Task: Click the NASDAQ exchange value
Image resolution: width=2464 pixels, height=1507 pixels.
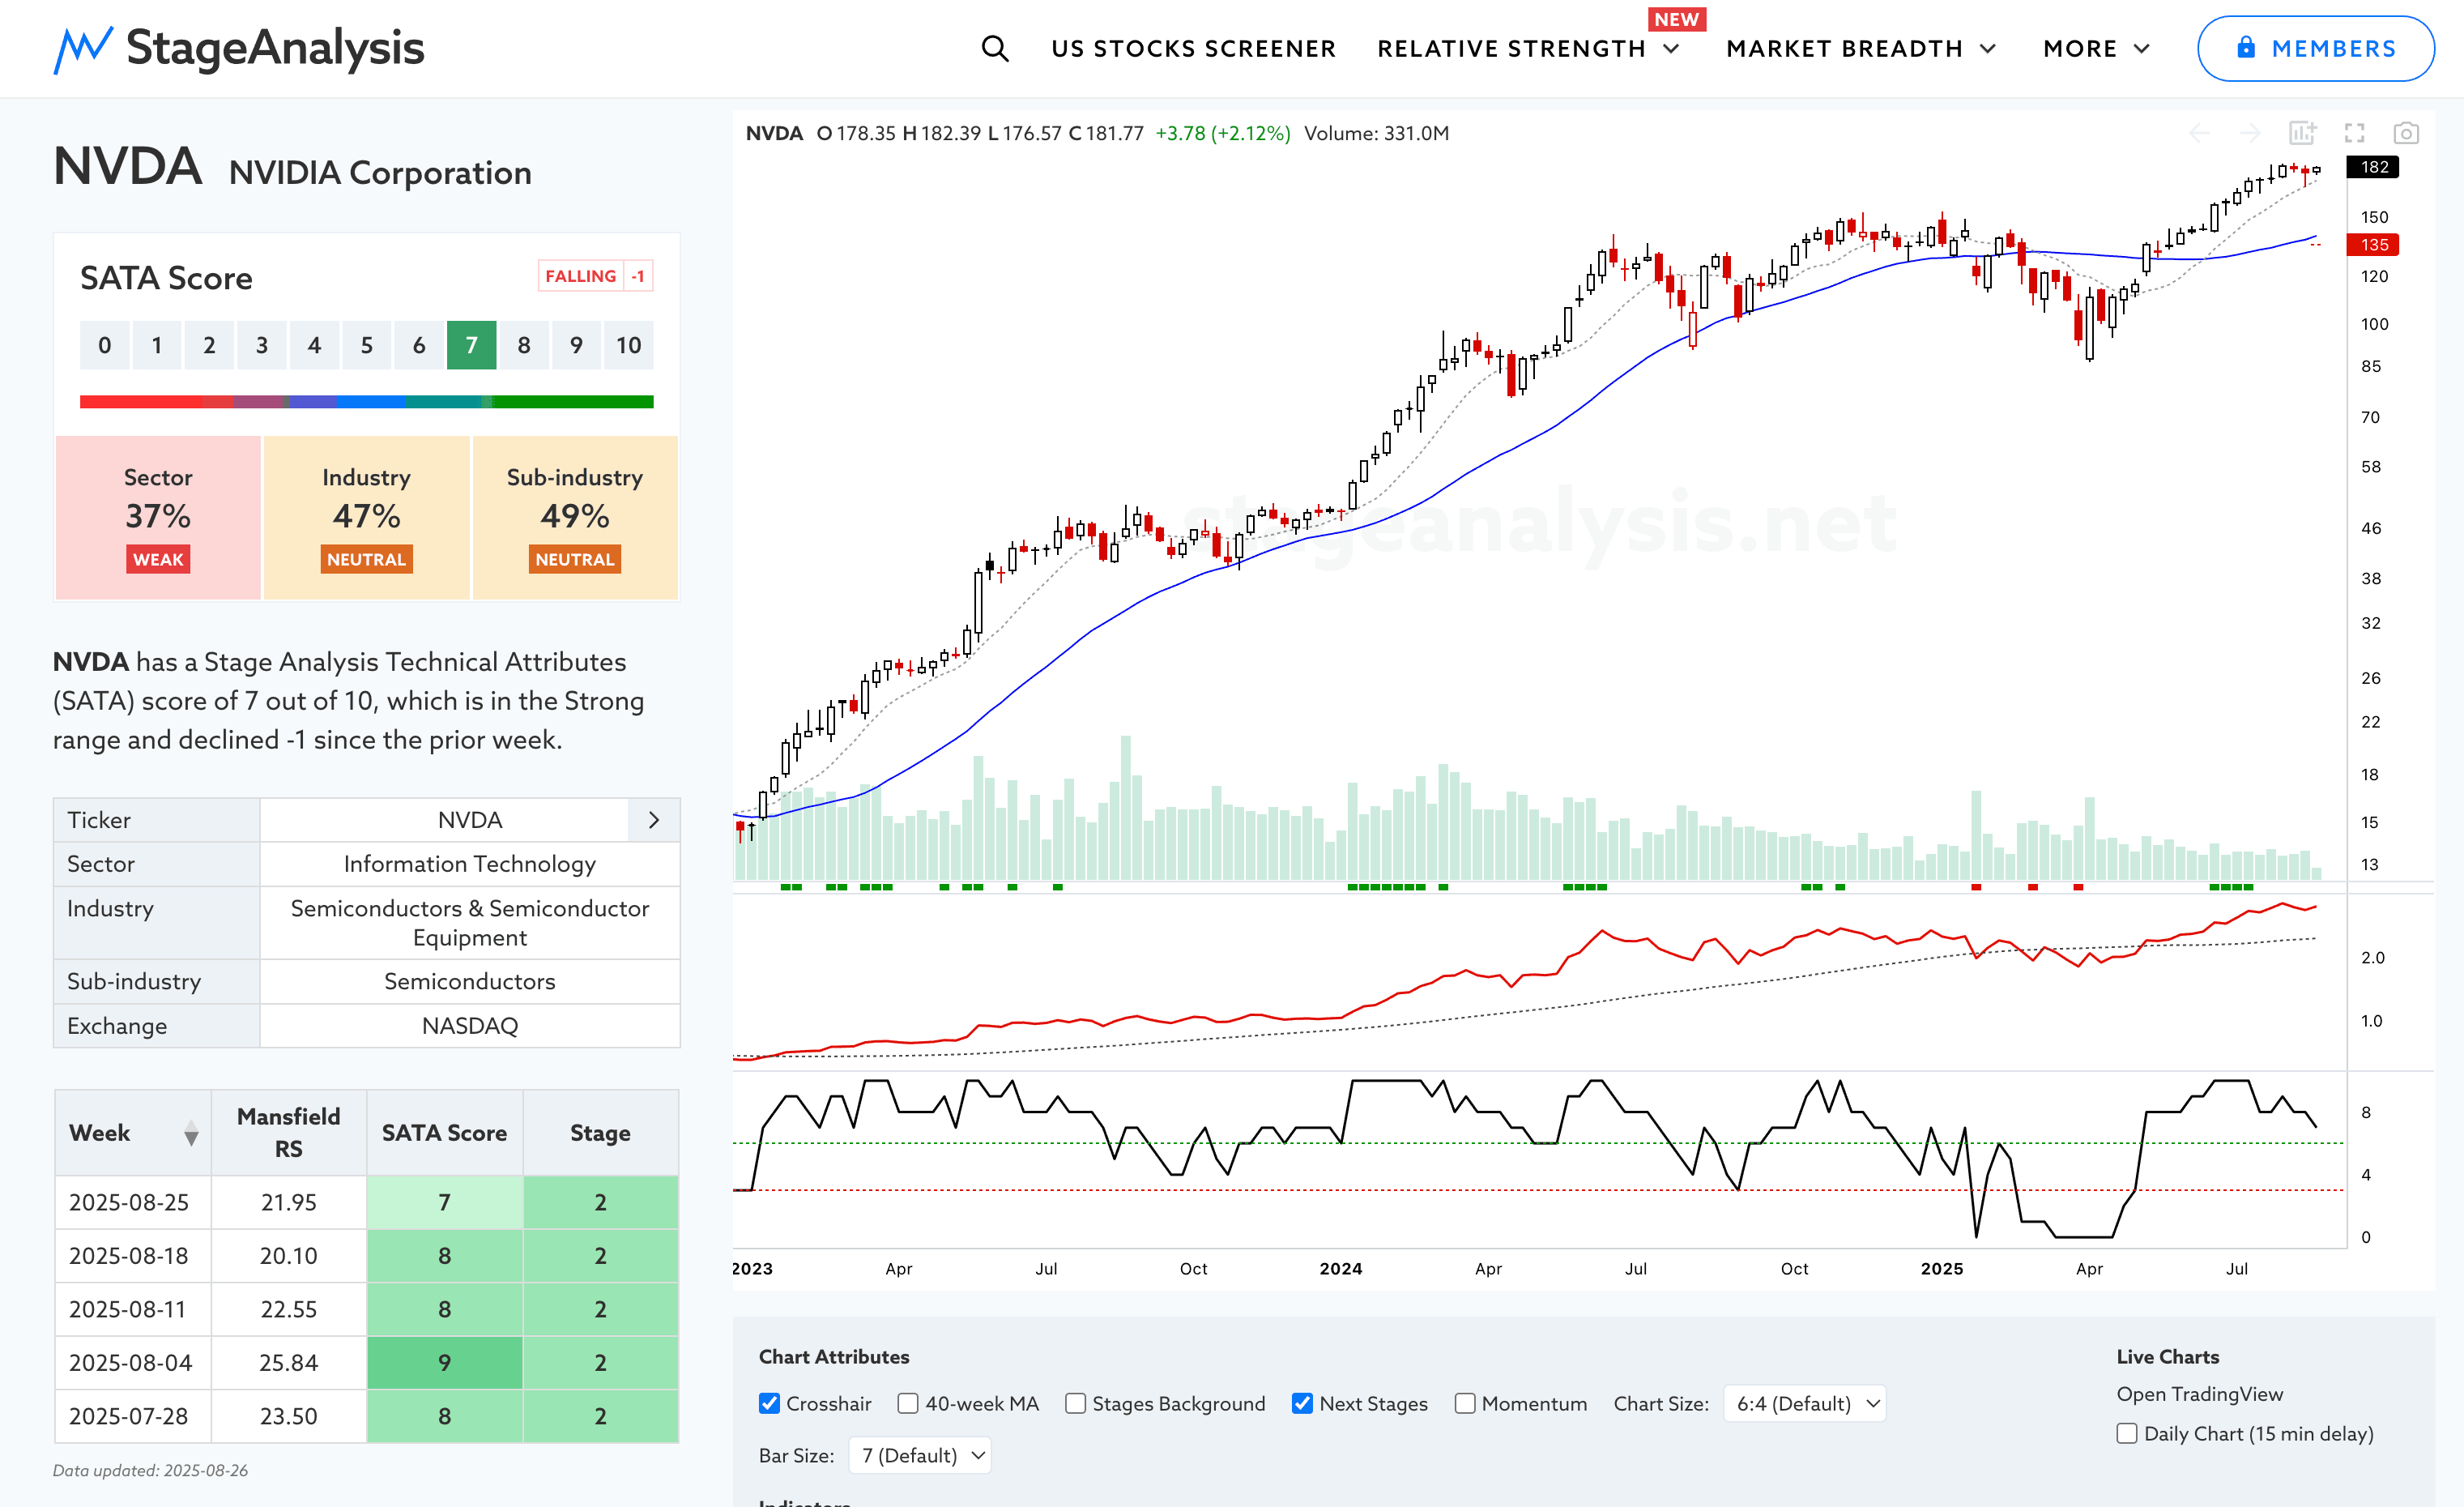Action: (x=469, y=1025)
